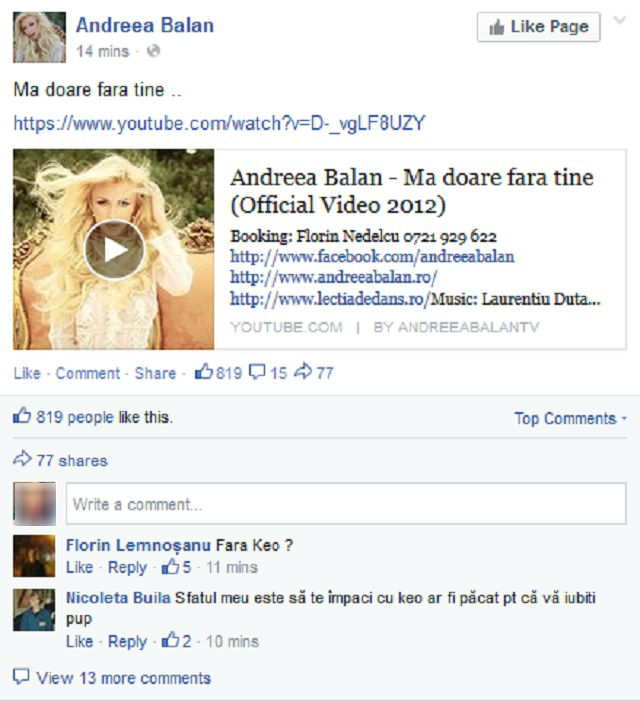Viewport: 640px width, 701px height.
Task: Reply to Nicoleta Buila's comment
Action: click(127, 641)
